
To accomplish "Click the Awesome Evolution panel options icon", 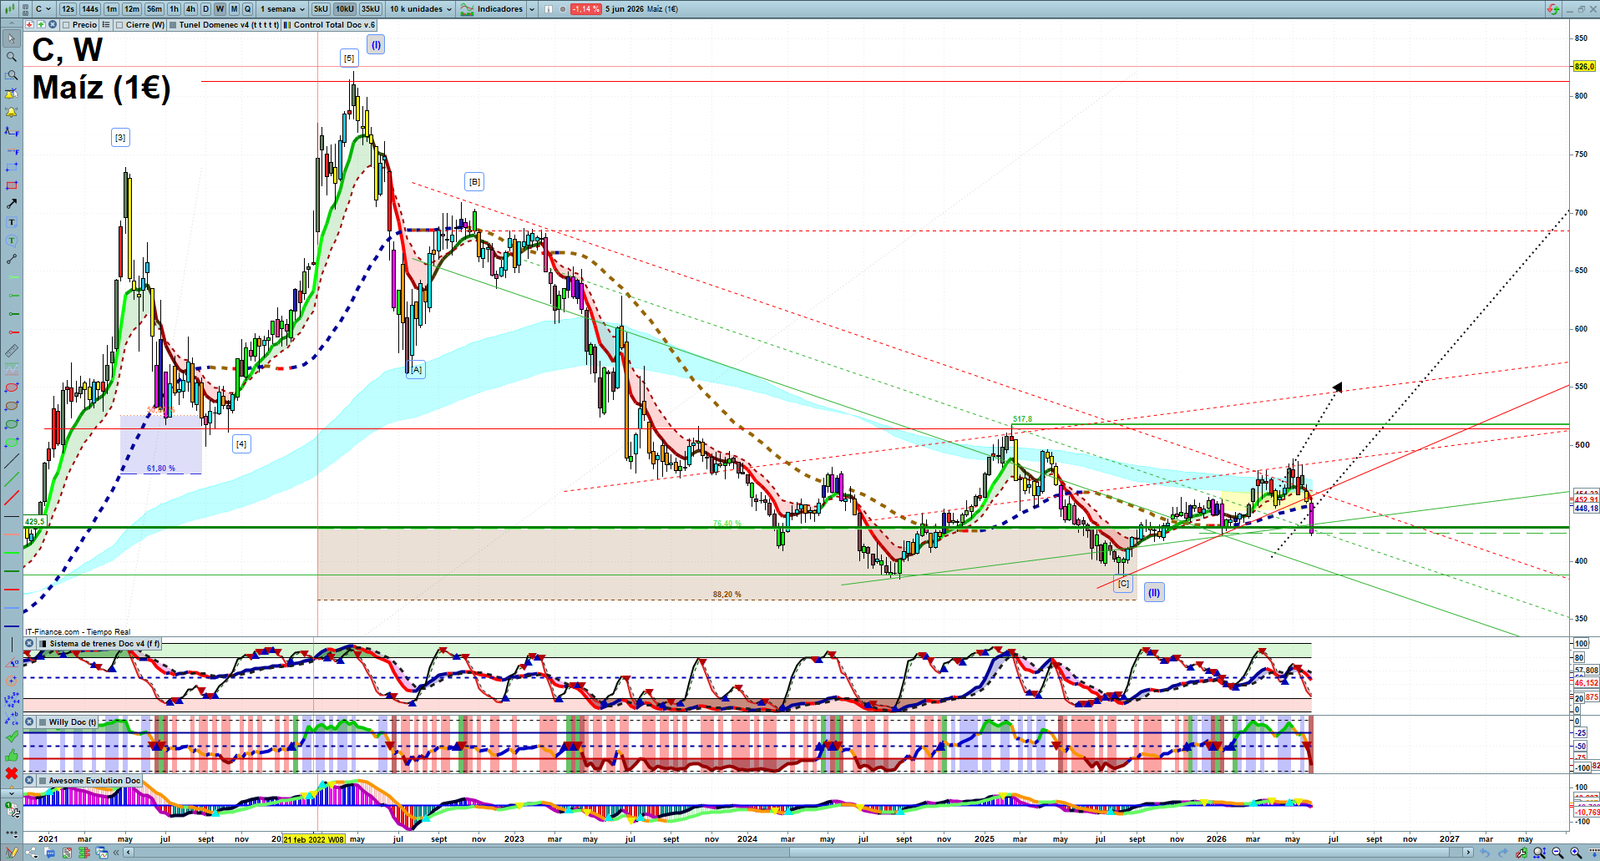I will (x=30, y=780).
